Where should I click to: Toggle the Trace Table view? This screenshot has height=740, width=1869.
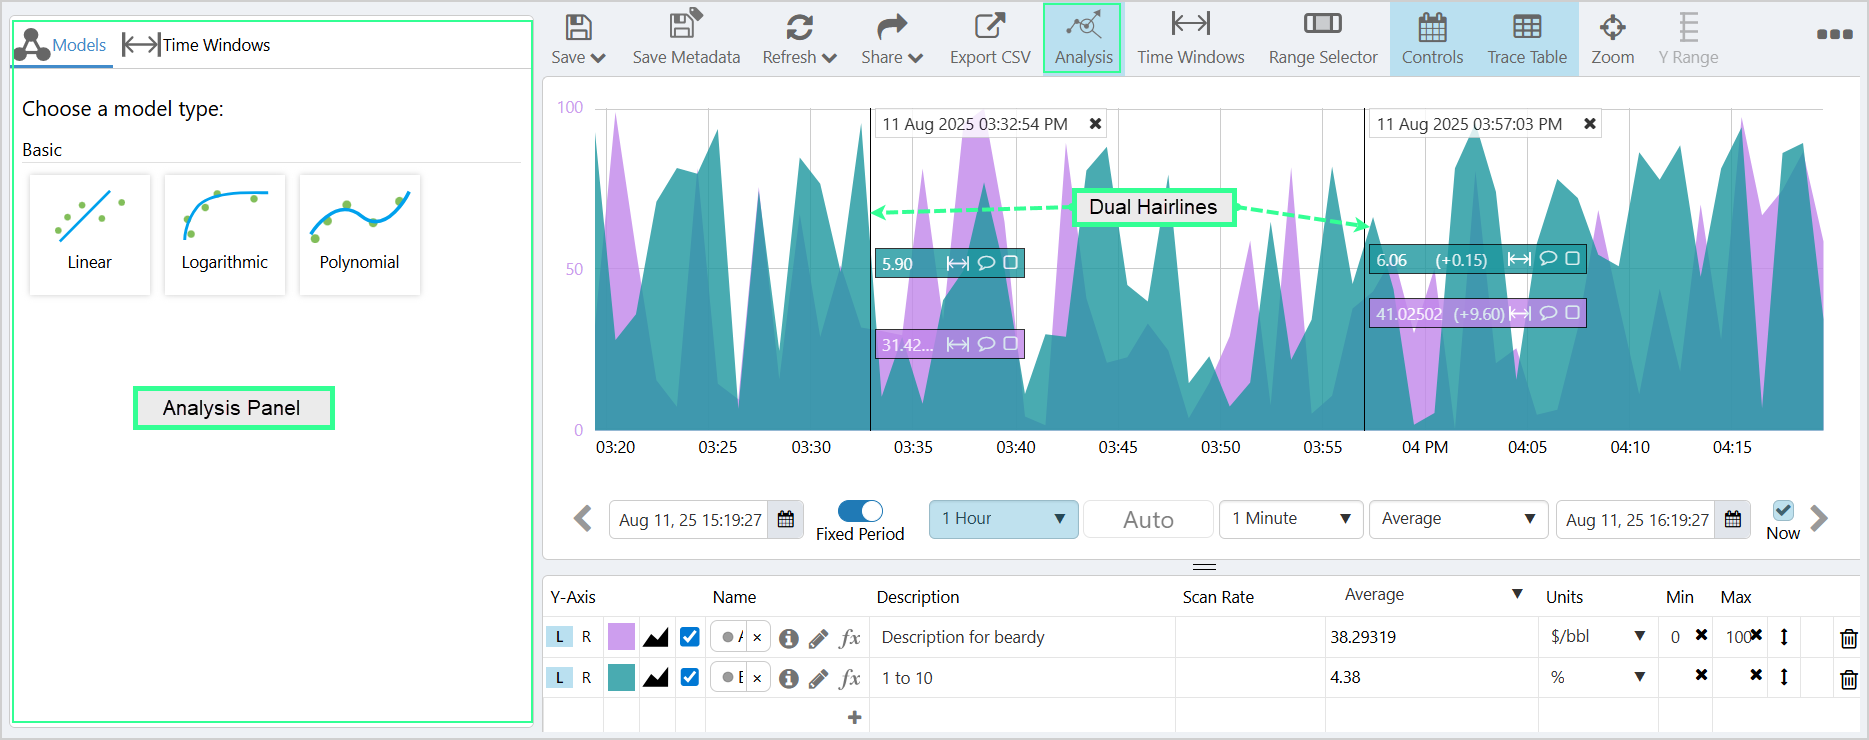click(1526, 38)
